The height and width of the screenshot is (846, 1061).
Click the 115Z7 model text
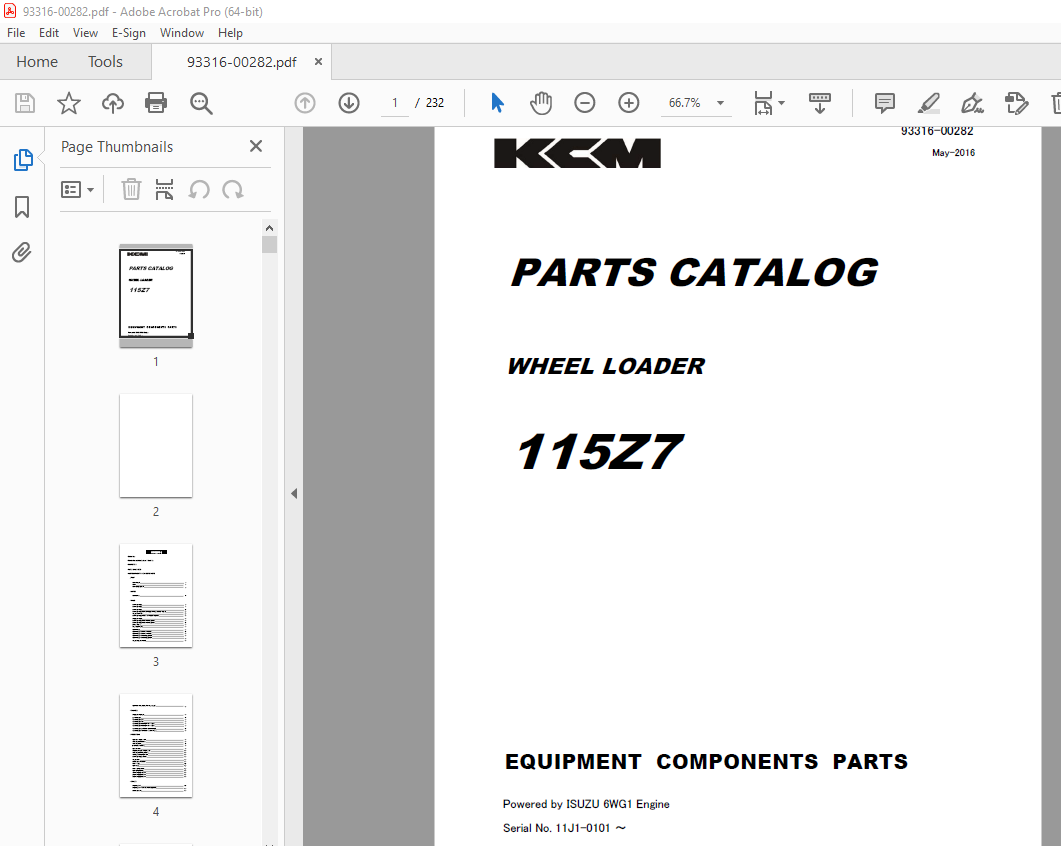point(600,452)
